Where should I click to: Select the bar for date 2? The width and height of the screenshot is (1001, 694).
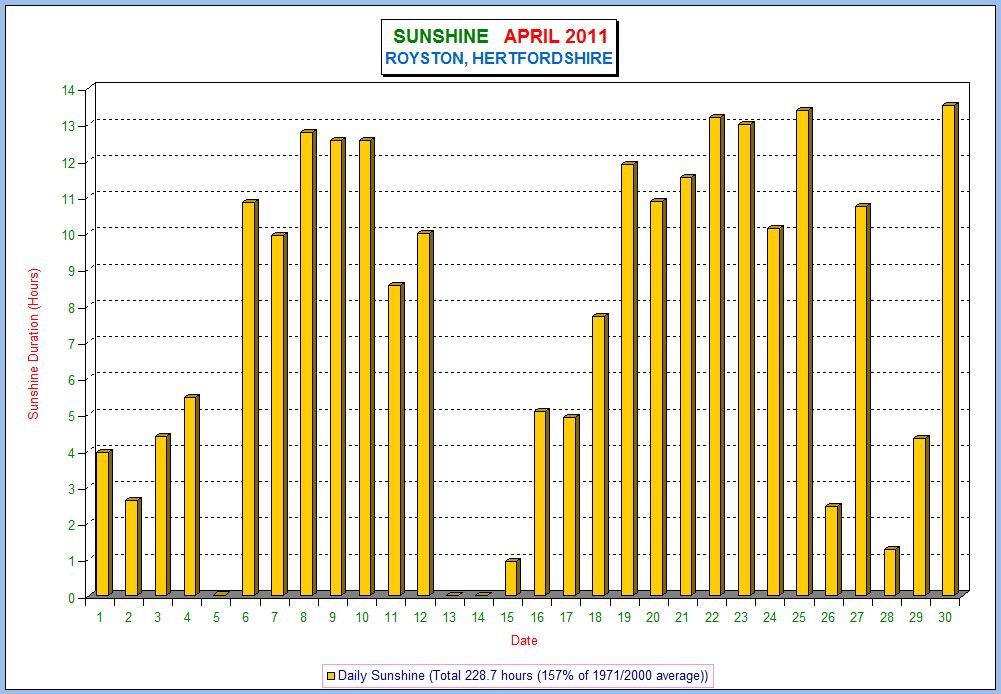coord(133,547)
